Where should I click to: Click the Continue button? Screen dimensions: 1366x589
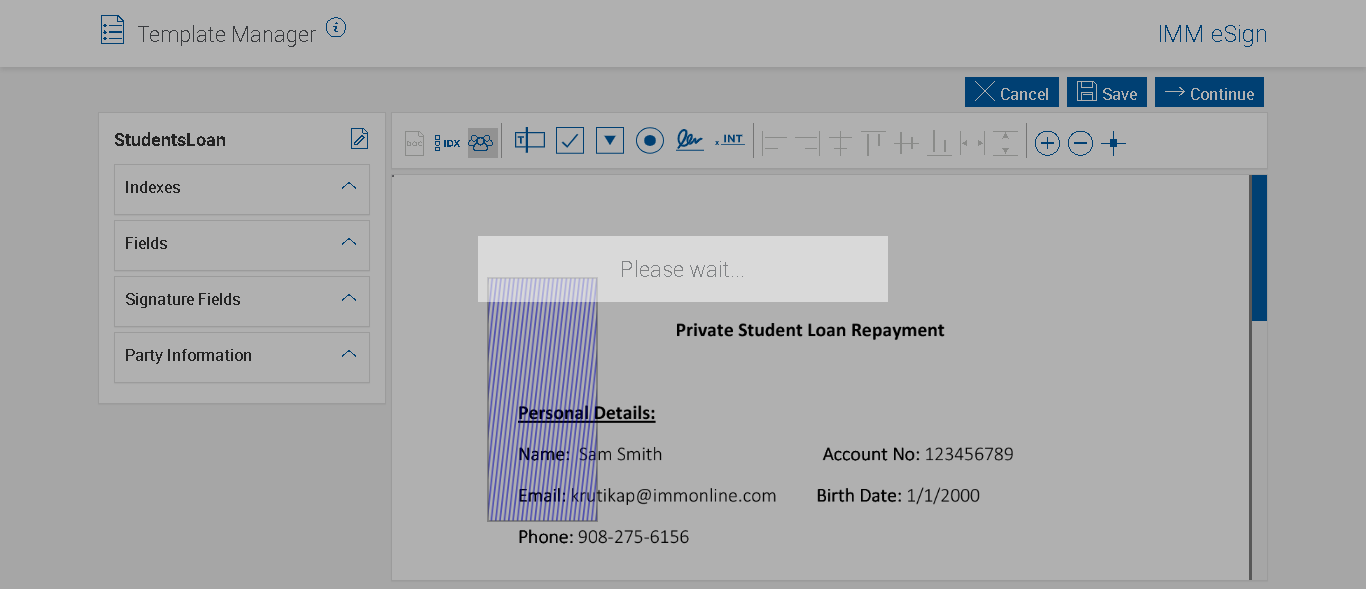[x=1210, y=92]
